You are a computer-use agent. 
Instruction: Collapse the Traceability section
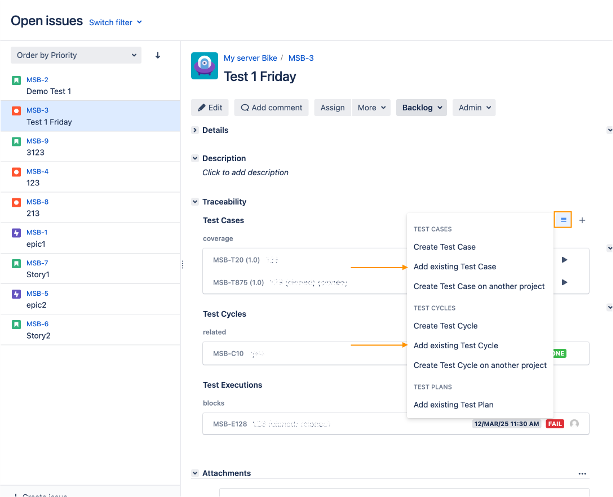195,202
